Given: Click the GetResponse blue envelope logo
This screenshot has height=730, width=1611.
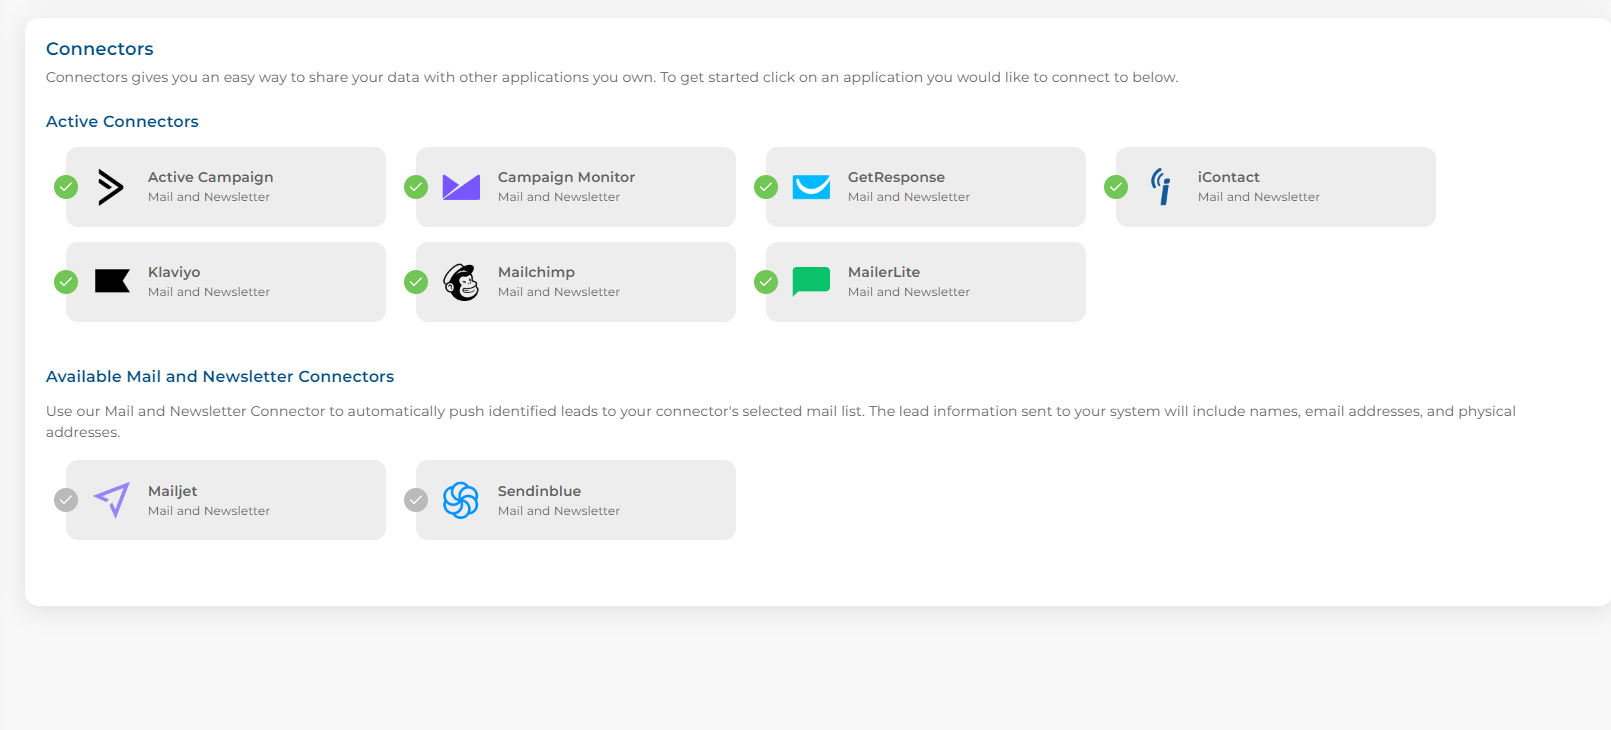Looking at the screenshot, I should [811, 187].
